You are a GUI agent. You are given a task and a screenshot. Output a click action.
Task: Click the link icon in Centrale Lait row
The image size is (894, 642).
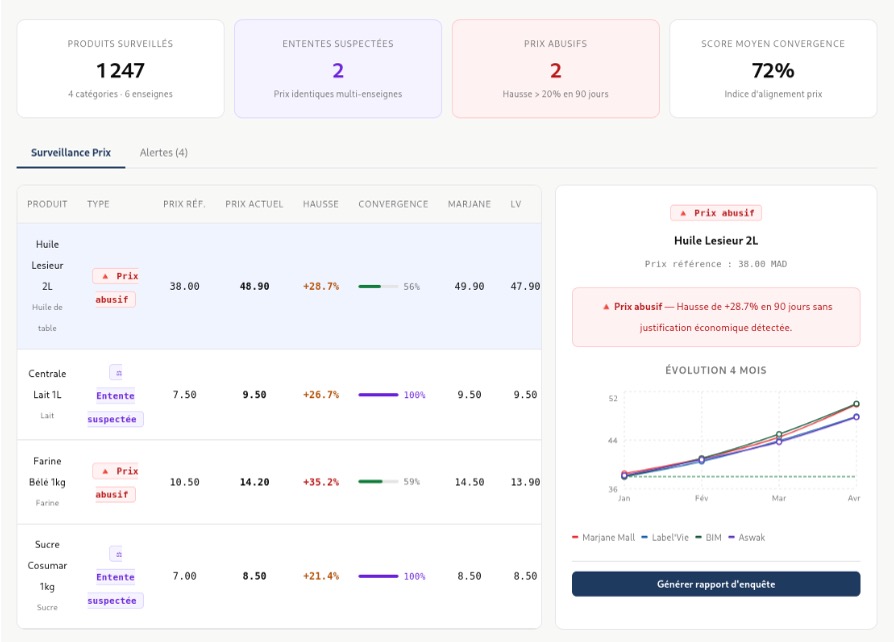(x=118, y=372)
